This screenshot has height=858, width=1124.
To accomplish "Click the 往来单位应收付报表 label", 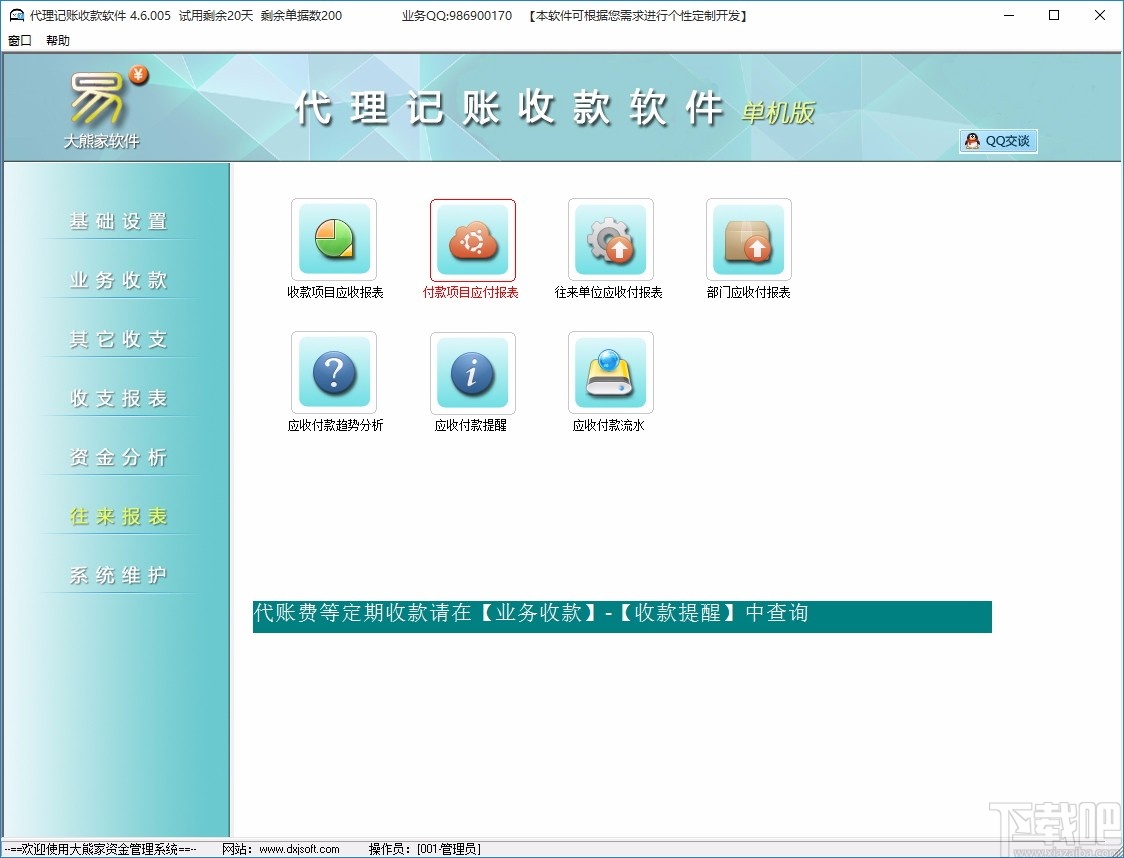I will (609, 292).
